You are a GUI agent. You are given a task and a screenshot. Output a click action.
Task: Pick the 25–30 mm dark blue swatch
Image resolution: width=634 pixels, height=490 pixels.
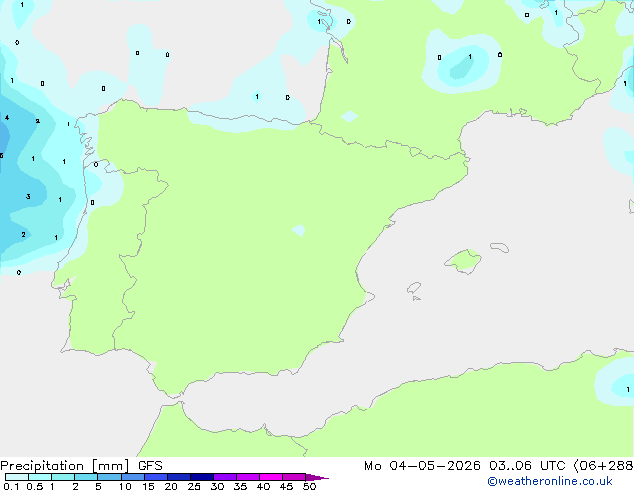(202, 477)
